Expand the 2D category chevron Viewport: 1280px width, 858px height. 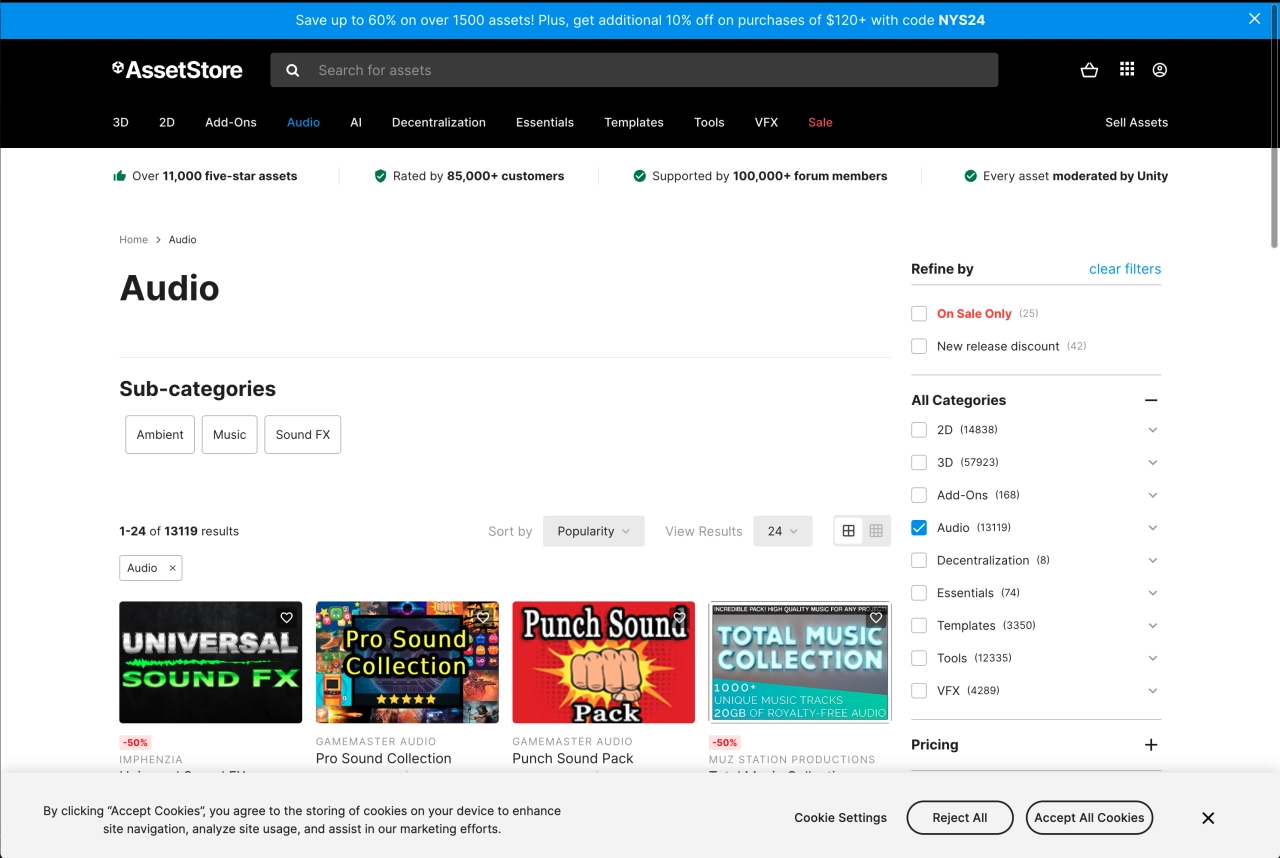1153,430
